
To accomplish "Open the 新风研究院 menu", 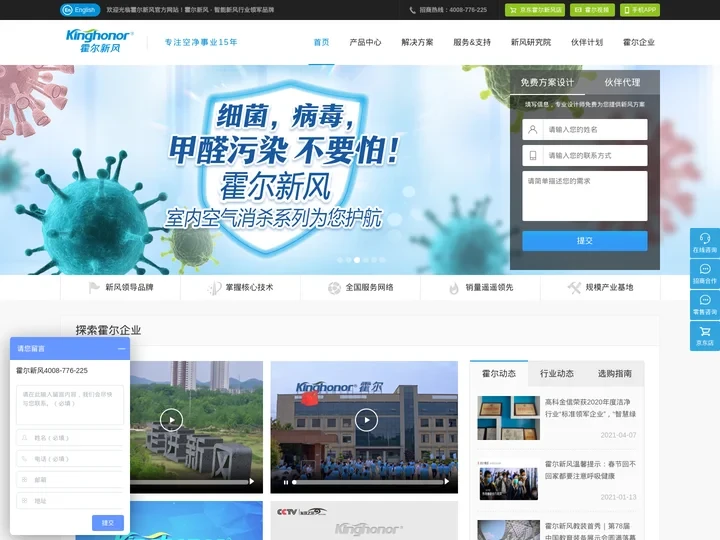I will pyautogui.click(x=530, y=42).
